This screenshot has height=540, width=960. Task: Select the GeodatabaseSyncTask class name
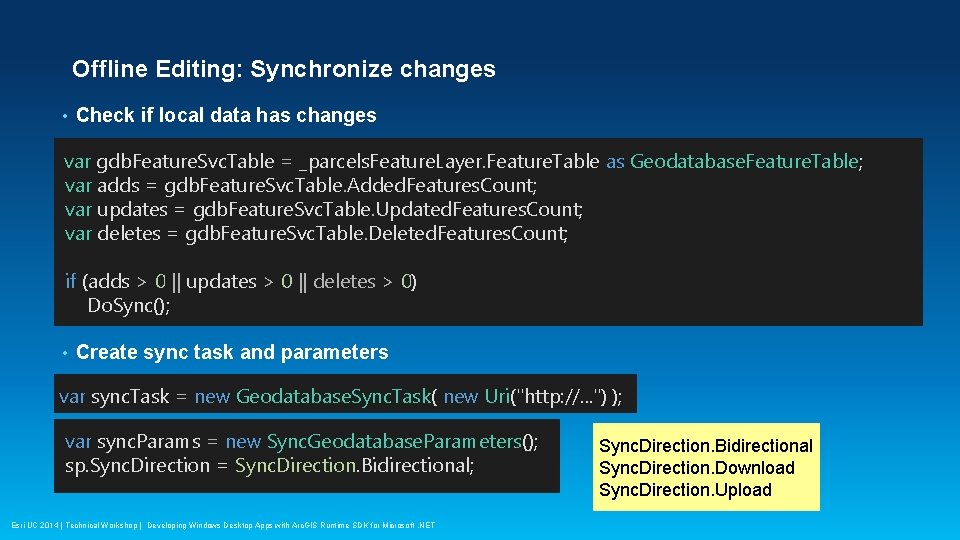(332, 397)
